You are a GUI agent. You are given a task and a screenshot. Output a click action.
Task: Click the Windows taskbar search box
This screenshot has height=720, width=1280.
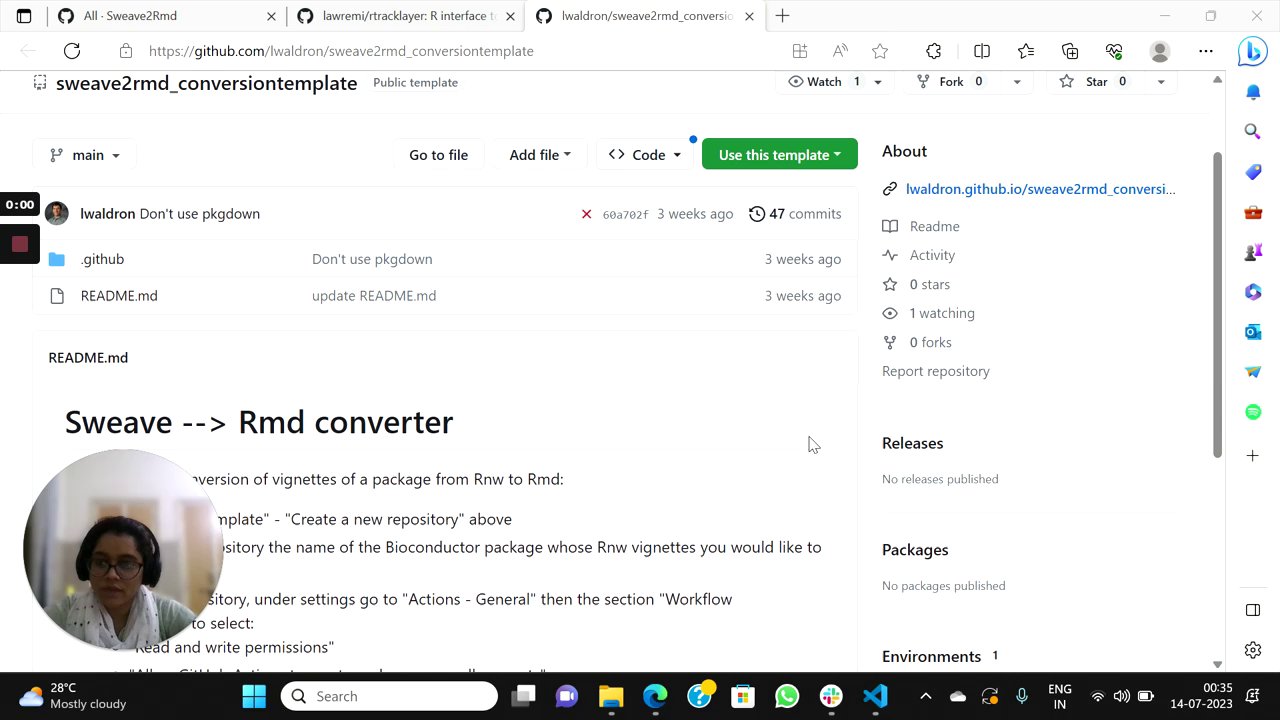point(389,696)
